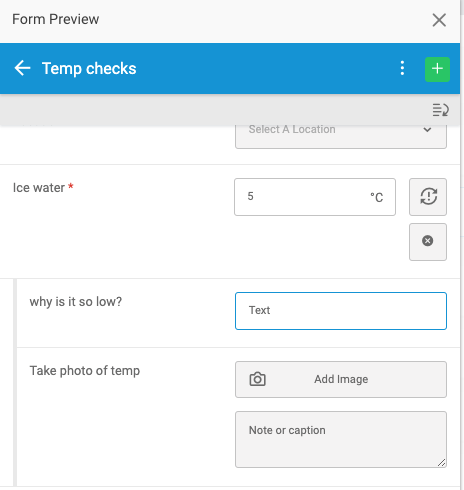The height and width of the screenshot is (490, 464).
Task: Click the 'why is it so low?' label
Action: (76, 302)
